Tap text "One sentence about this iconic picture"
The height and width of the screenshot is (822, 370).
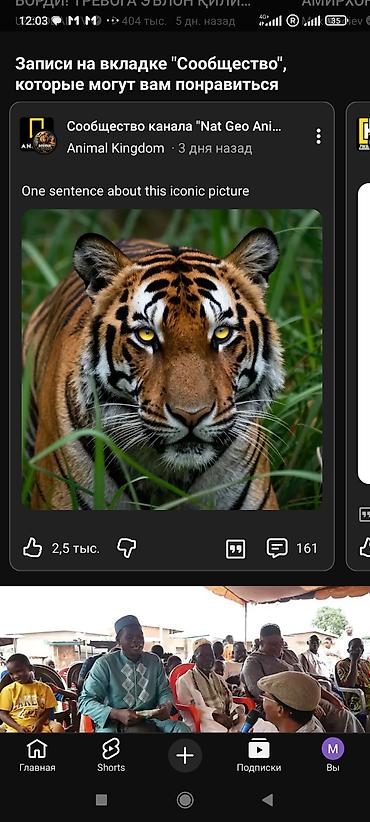coord(135,191)
